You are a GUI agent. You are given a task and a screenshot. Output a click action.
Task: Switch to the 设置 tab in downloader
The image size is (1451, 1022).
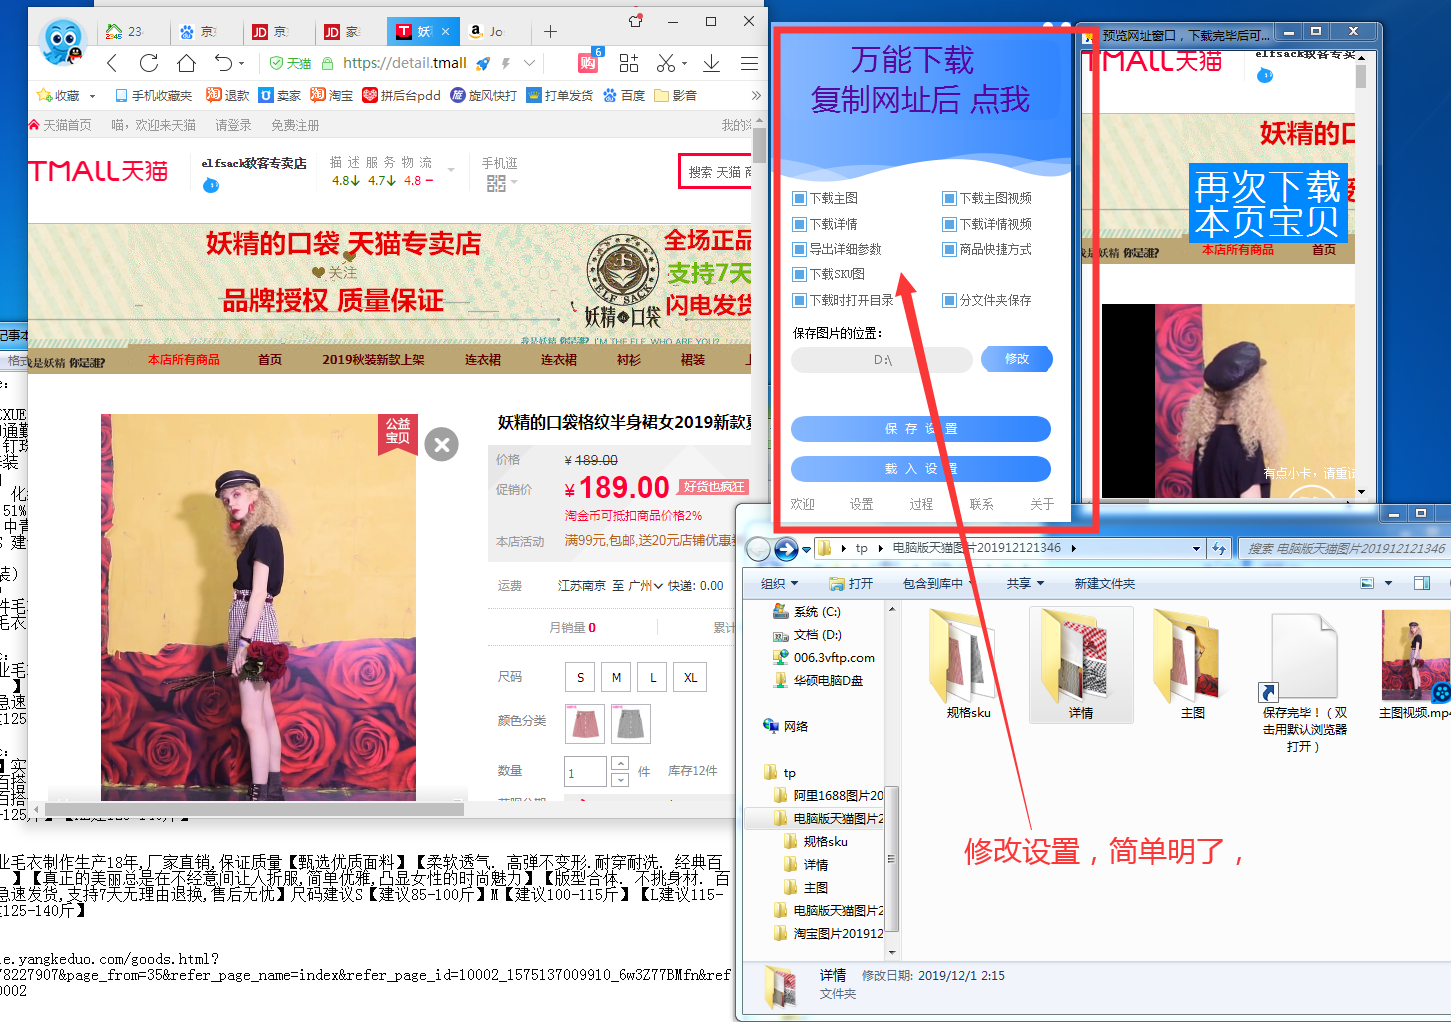pyautogui.click(x=861, y=504)
